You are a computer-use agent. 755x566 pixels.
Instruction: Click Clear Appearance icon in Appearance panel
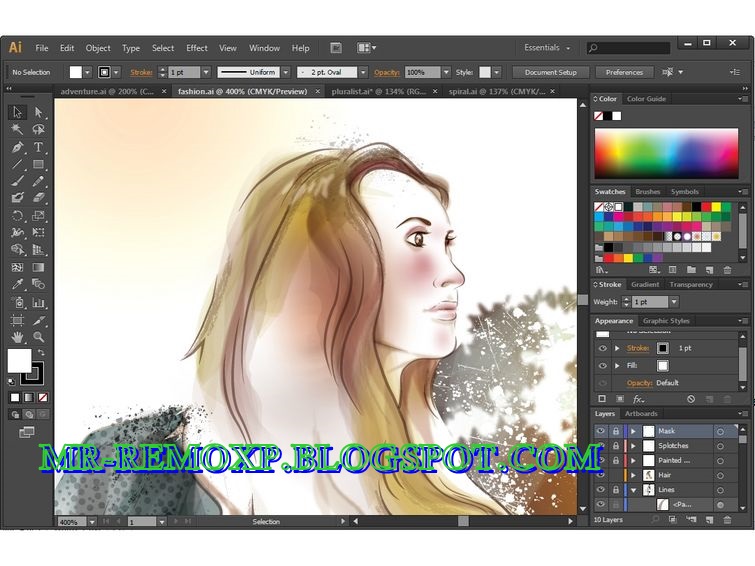click(691, 399)
